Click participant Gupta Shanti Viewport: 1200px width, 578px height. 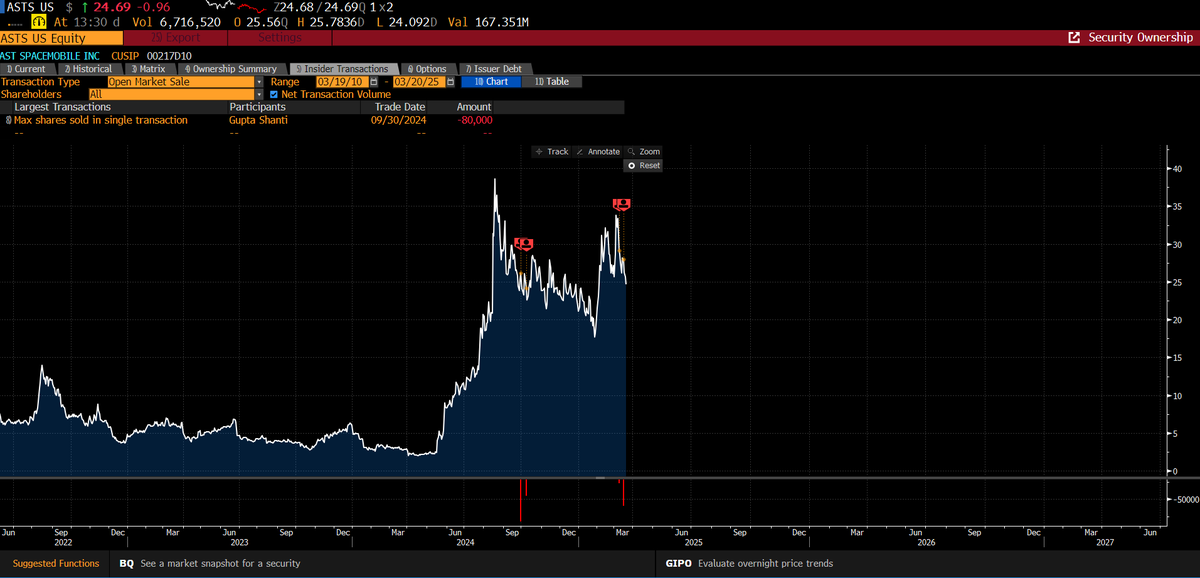pos(257,120)
